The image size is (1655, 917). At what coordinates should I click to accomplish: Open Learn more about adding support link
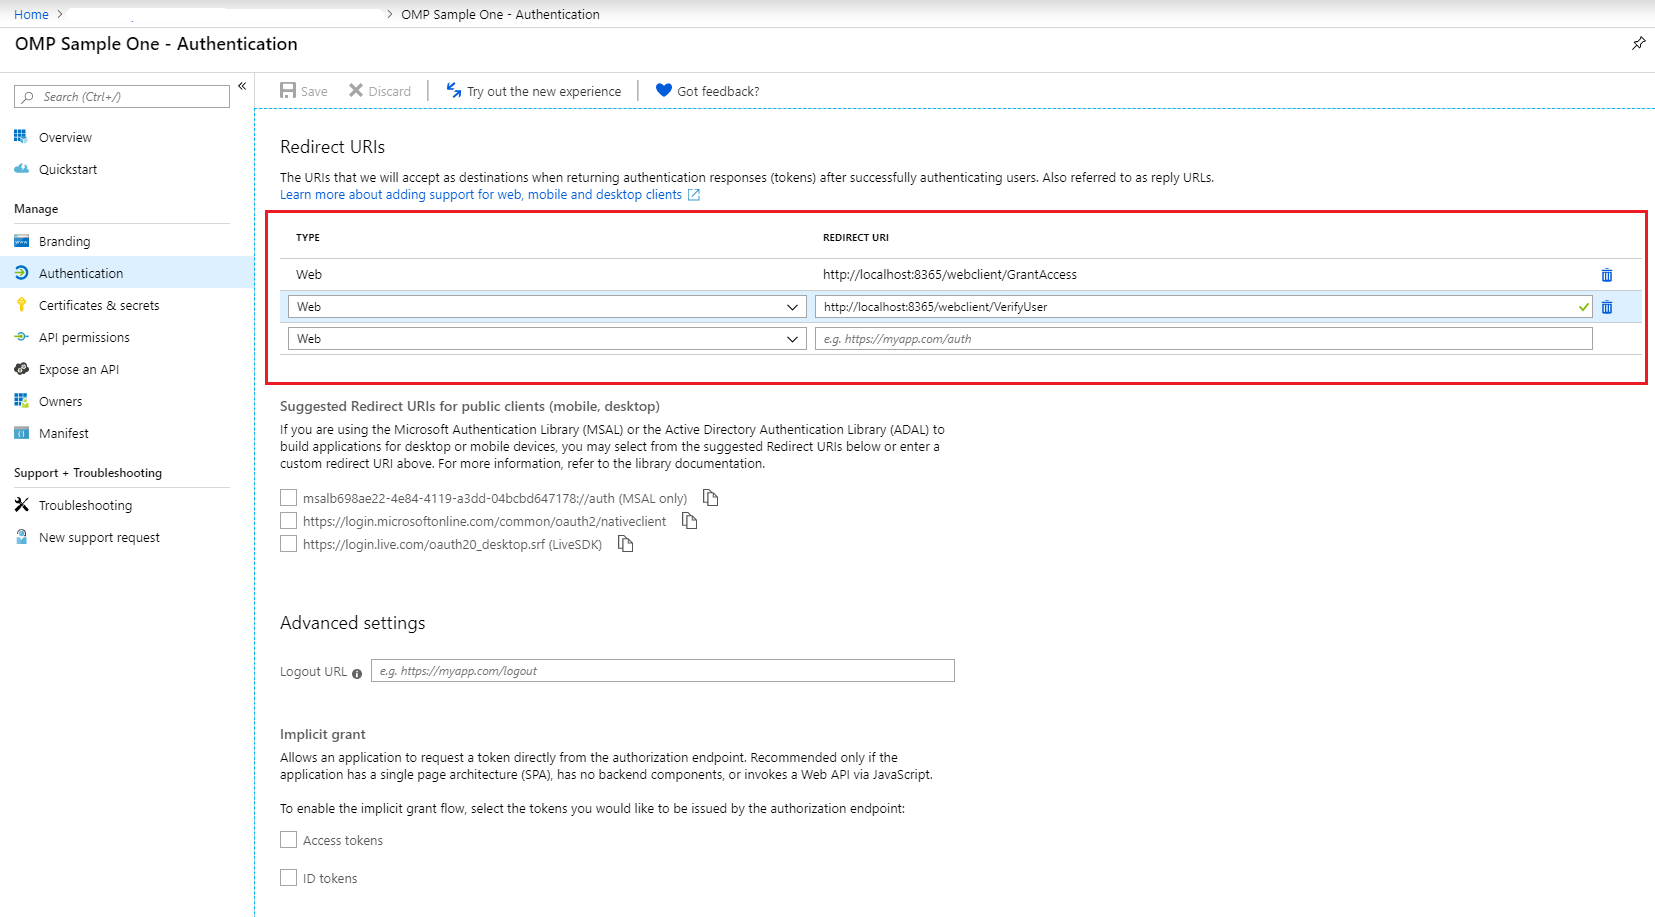click(481, 195)
